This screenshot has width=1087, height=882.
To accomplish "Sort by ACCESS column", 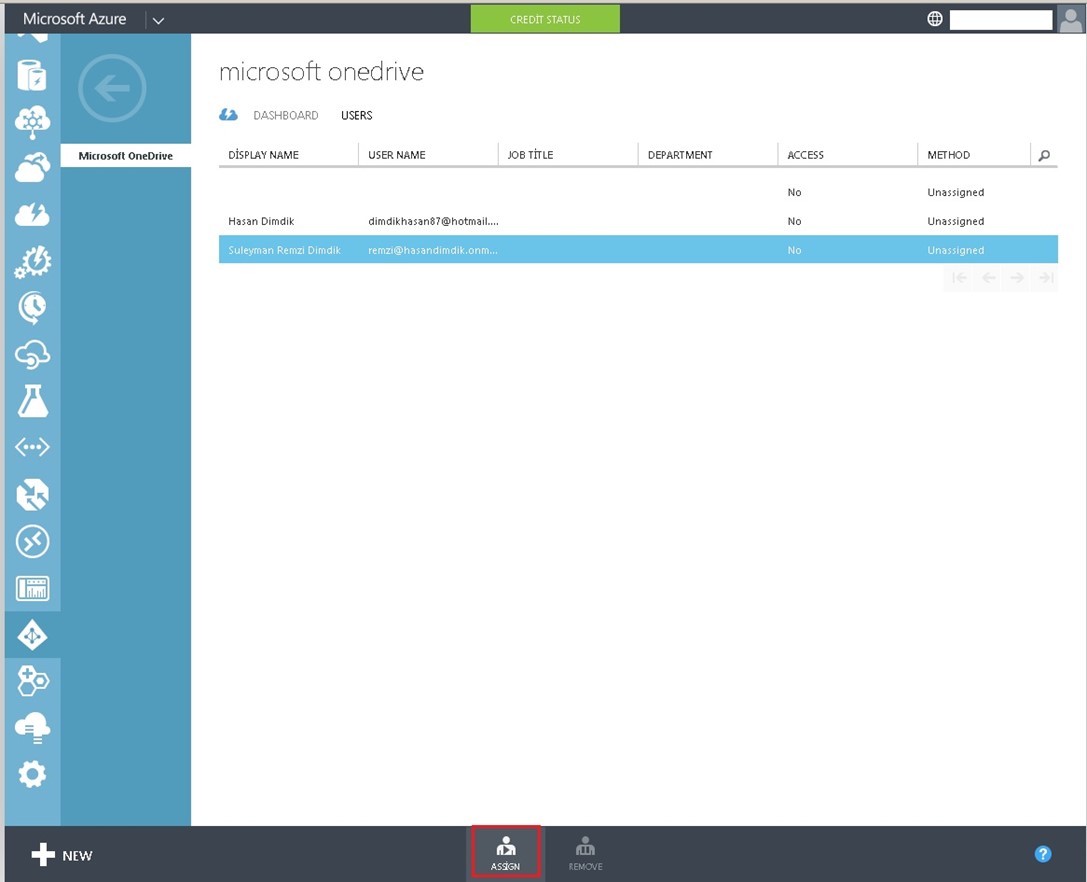I will [x=806, y=155].
